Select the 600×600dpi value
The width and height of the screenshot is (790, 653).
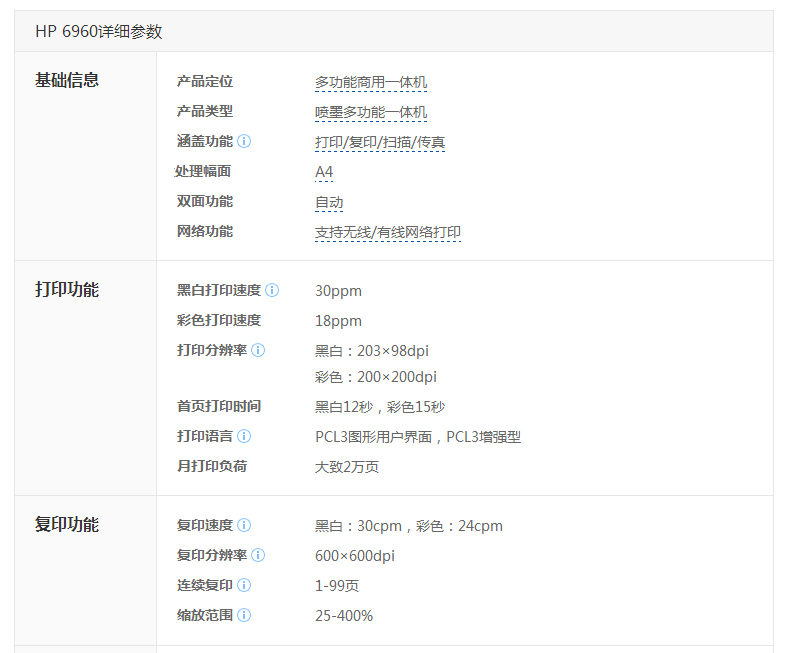coord(355,556)
